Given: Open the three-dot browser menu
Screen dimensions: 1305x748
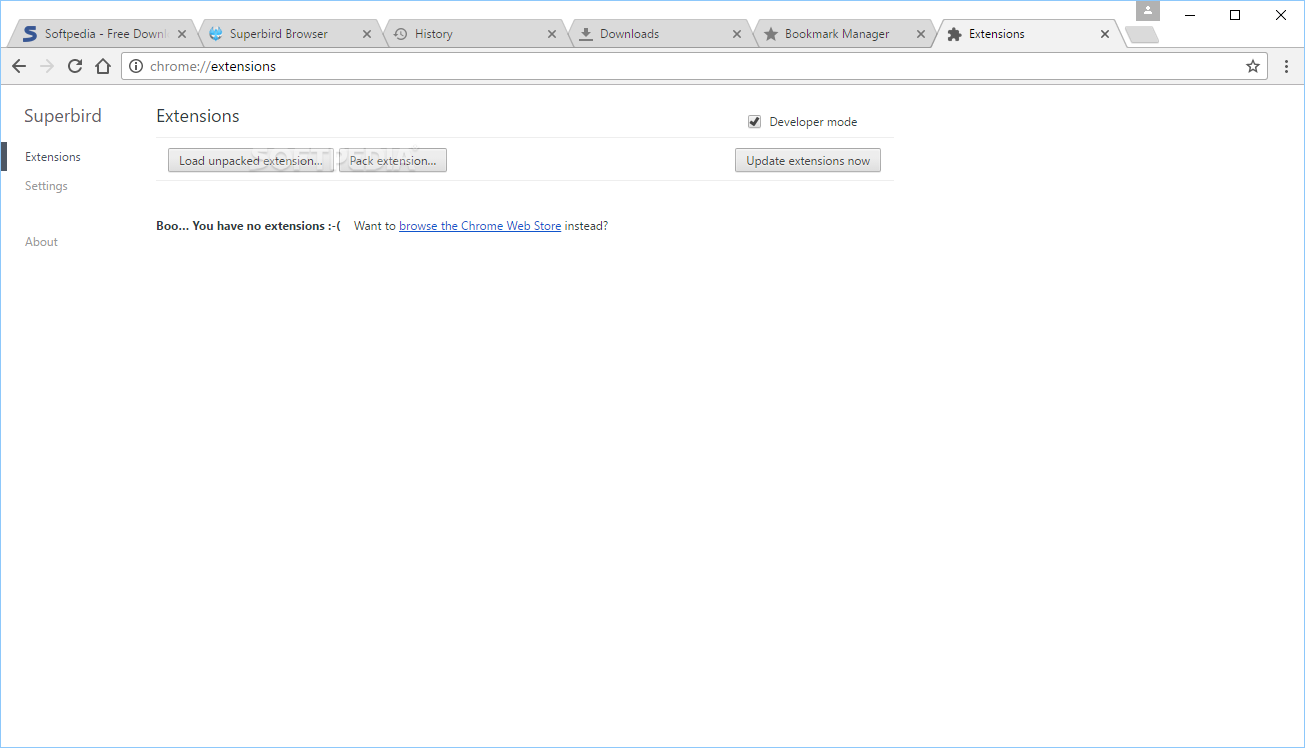Looking at the screenshot, I should (x=1287, y=66).
